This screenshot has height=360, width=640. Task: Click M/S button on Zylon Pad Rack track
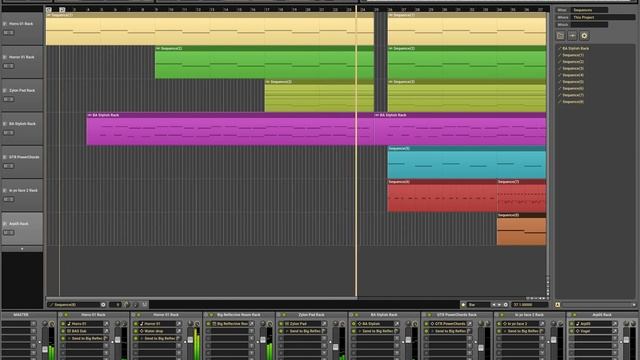(9, 99)
